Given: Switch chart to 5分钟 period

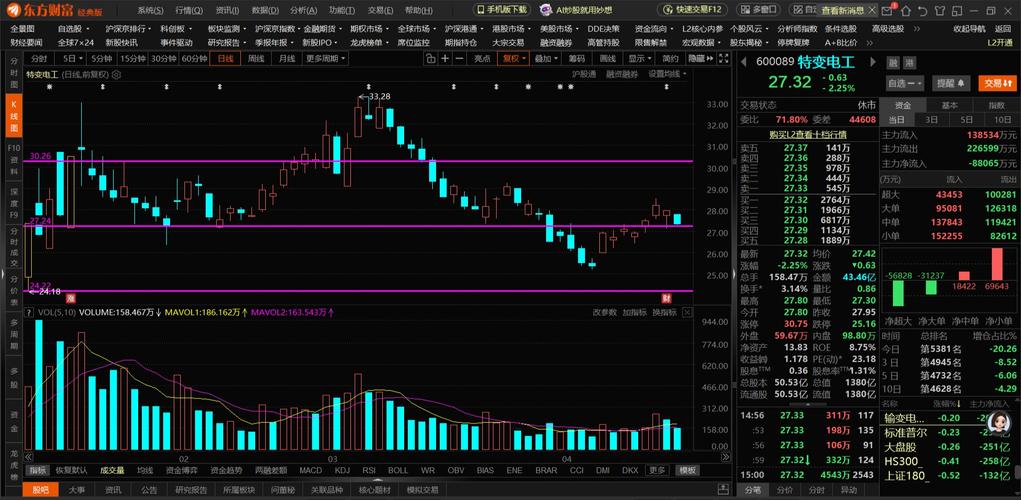Looking at the screenshot, I should coord(102,59).
